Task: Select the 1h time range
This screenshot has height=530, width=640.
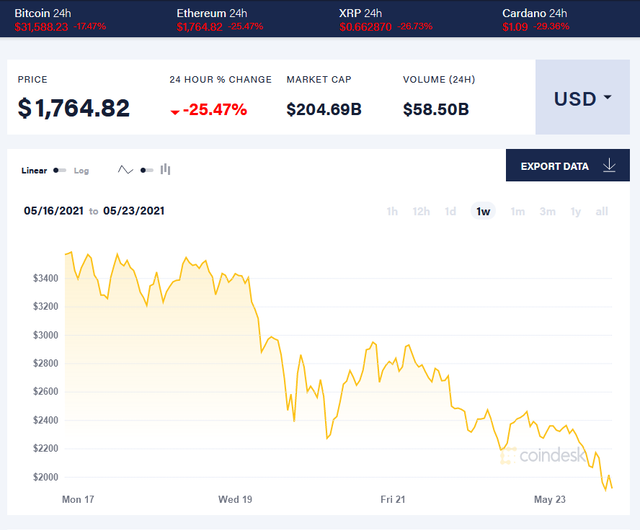Action: point(392,212)
